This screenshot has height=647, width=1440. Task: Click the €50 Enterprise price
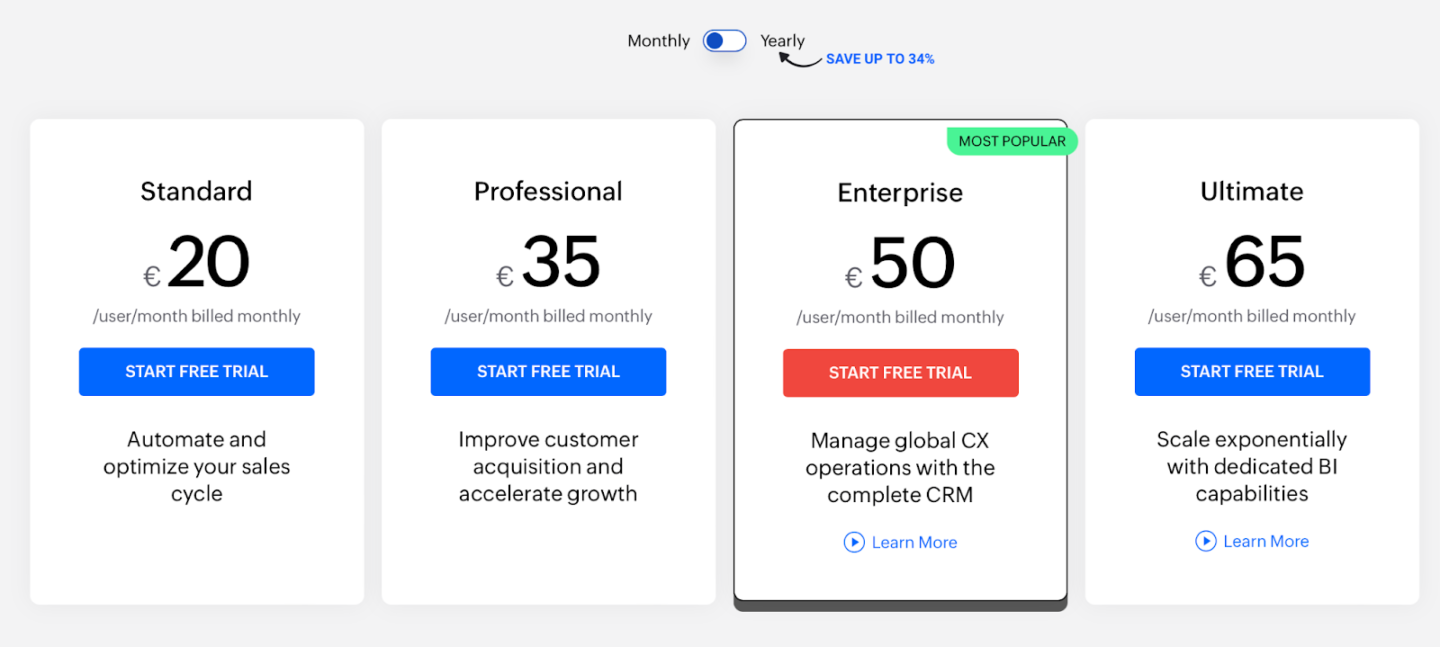click(x=900, y=262)
